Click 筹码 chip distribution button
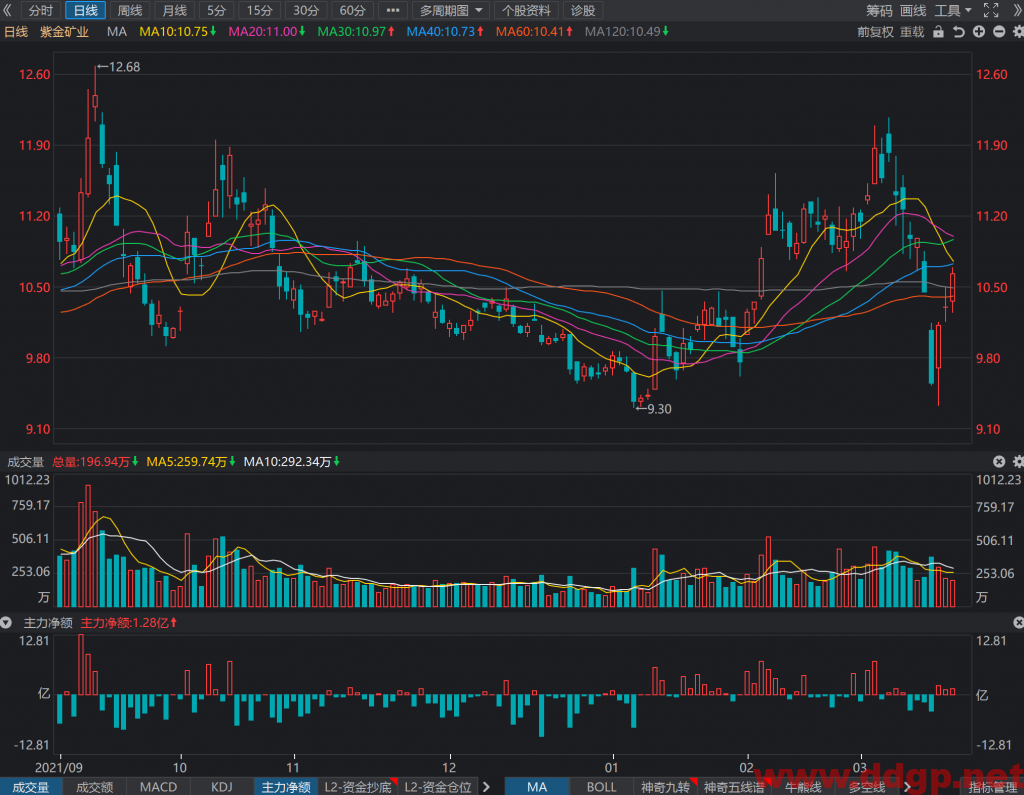 click(x=879, y=10)
